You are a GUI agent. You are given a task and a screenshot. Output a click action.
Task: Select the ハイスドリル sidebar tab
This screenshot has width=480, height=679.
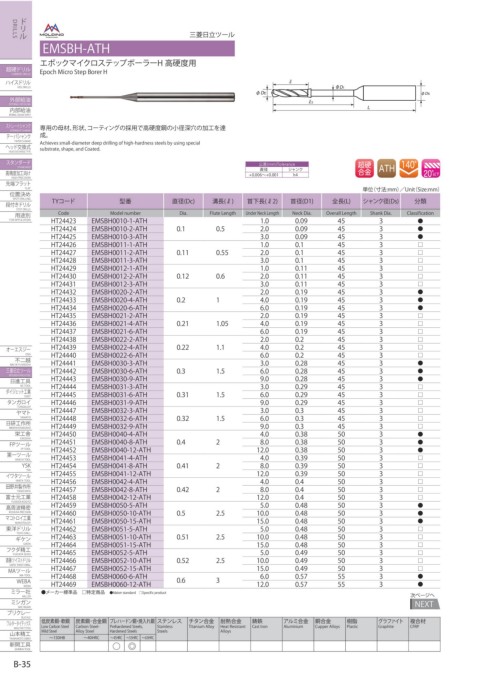[x=16, y=84]
